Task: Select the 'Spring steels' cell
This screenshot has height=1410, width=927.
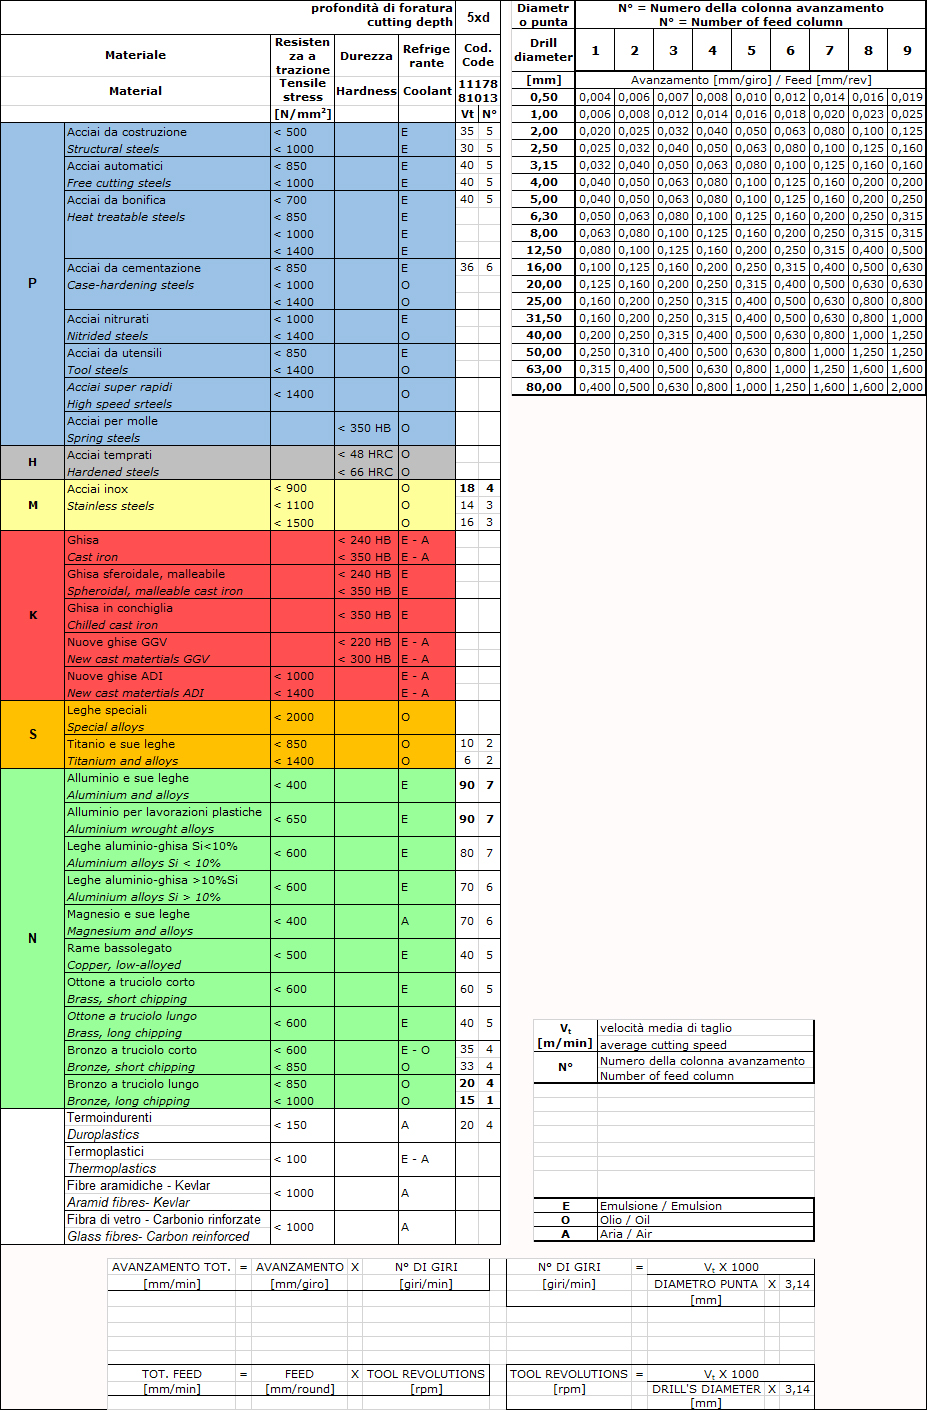Action: pos(168,438)
